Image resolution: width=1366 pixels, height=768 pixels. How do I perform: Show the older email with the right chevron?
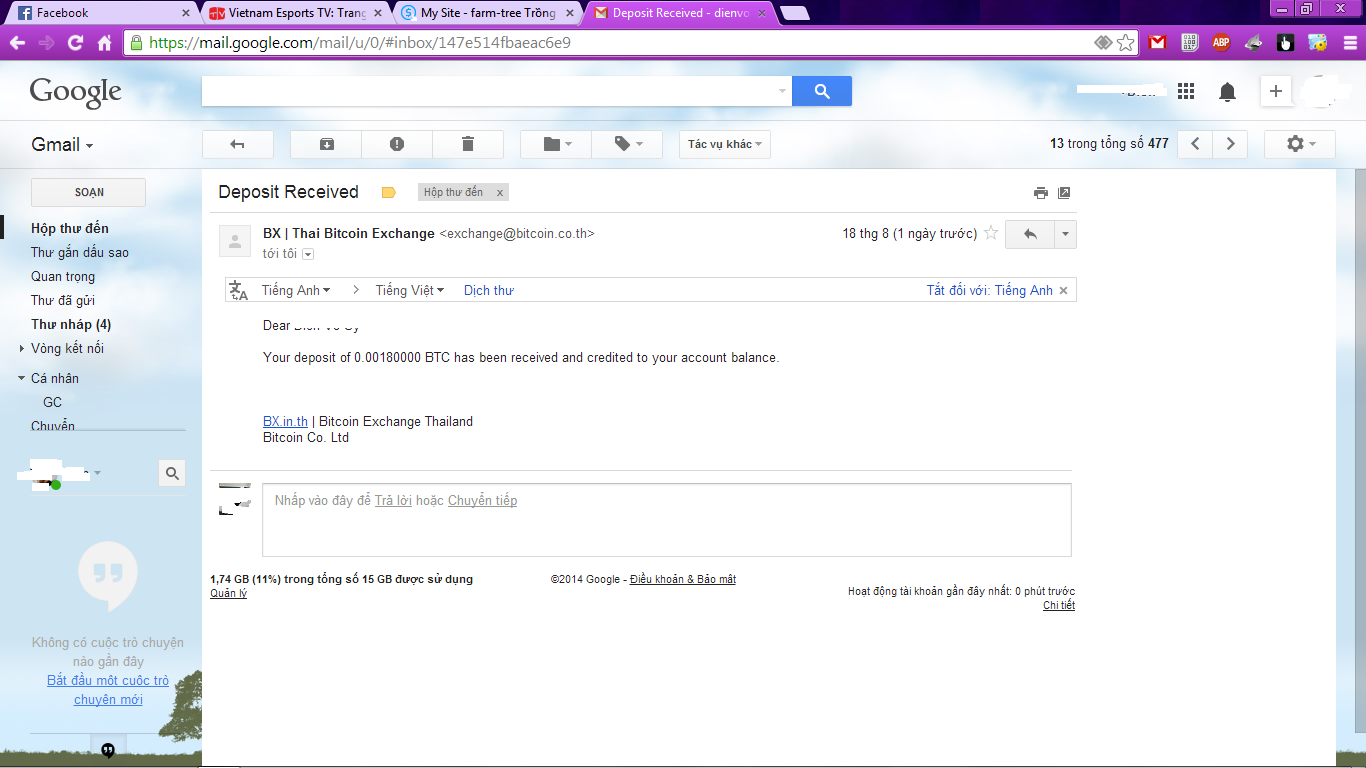click(x=1231, y=144)
